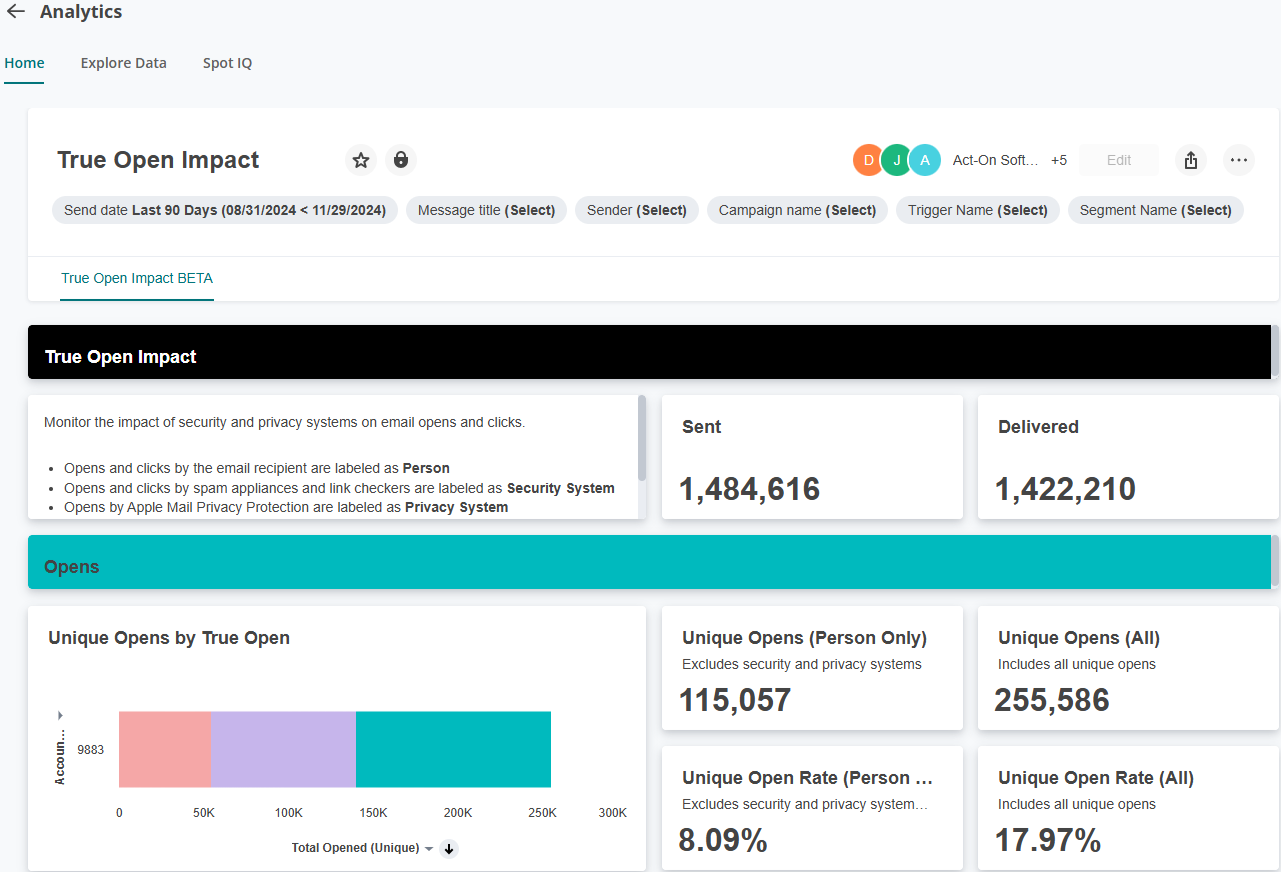Open the Campaign name filter chip
Screen dimensions: 1281x872
(x=797, y=210)
